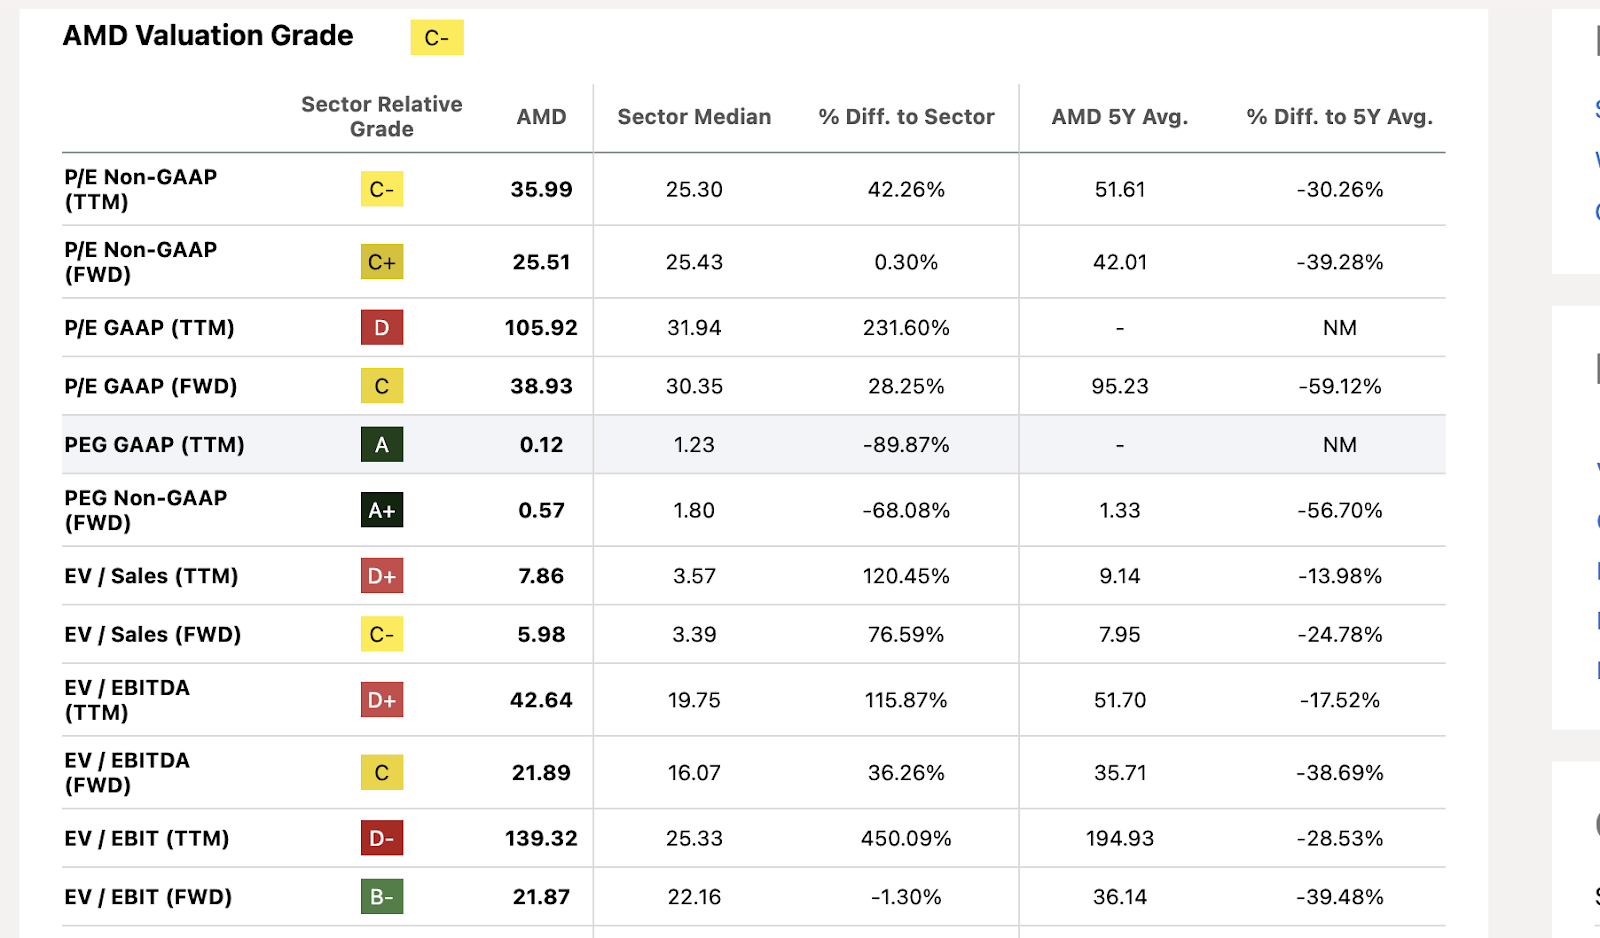Select the C- grade for P/E Non-GAAP (TTM)
The height and width of the screenshot is (938, 1600).
(381, 189)
